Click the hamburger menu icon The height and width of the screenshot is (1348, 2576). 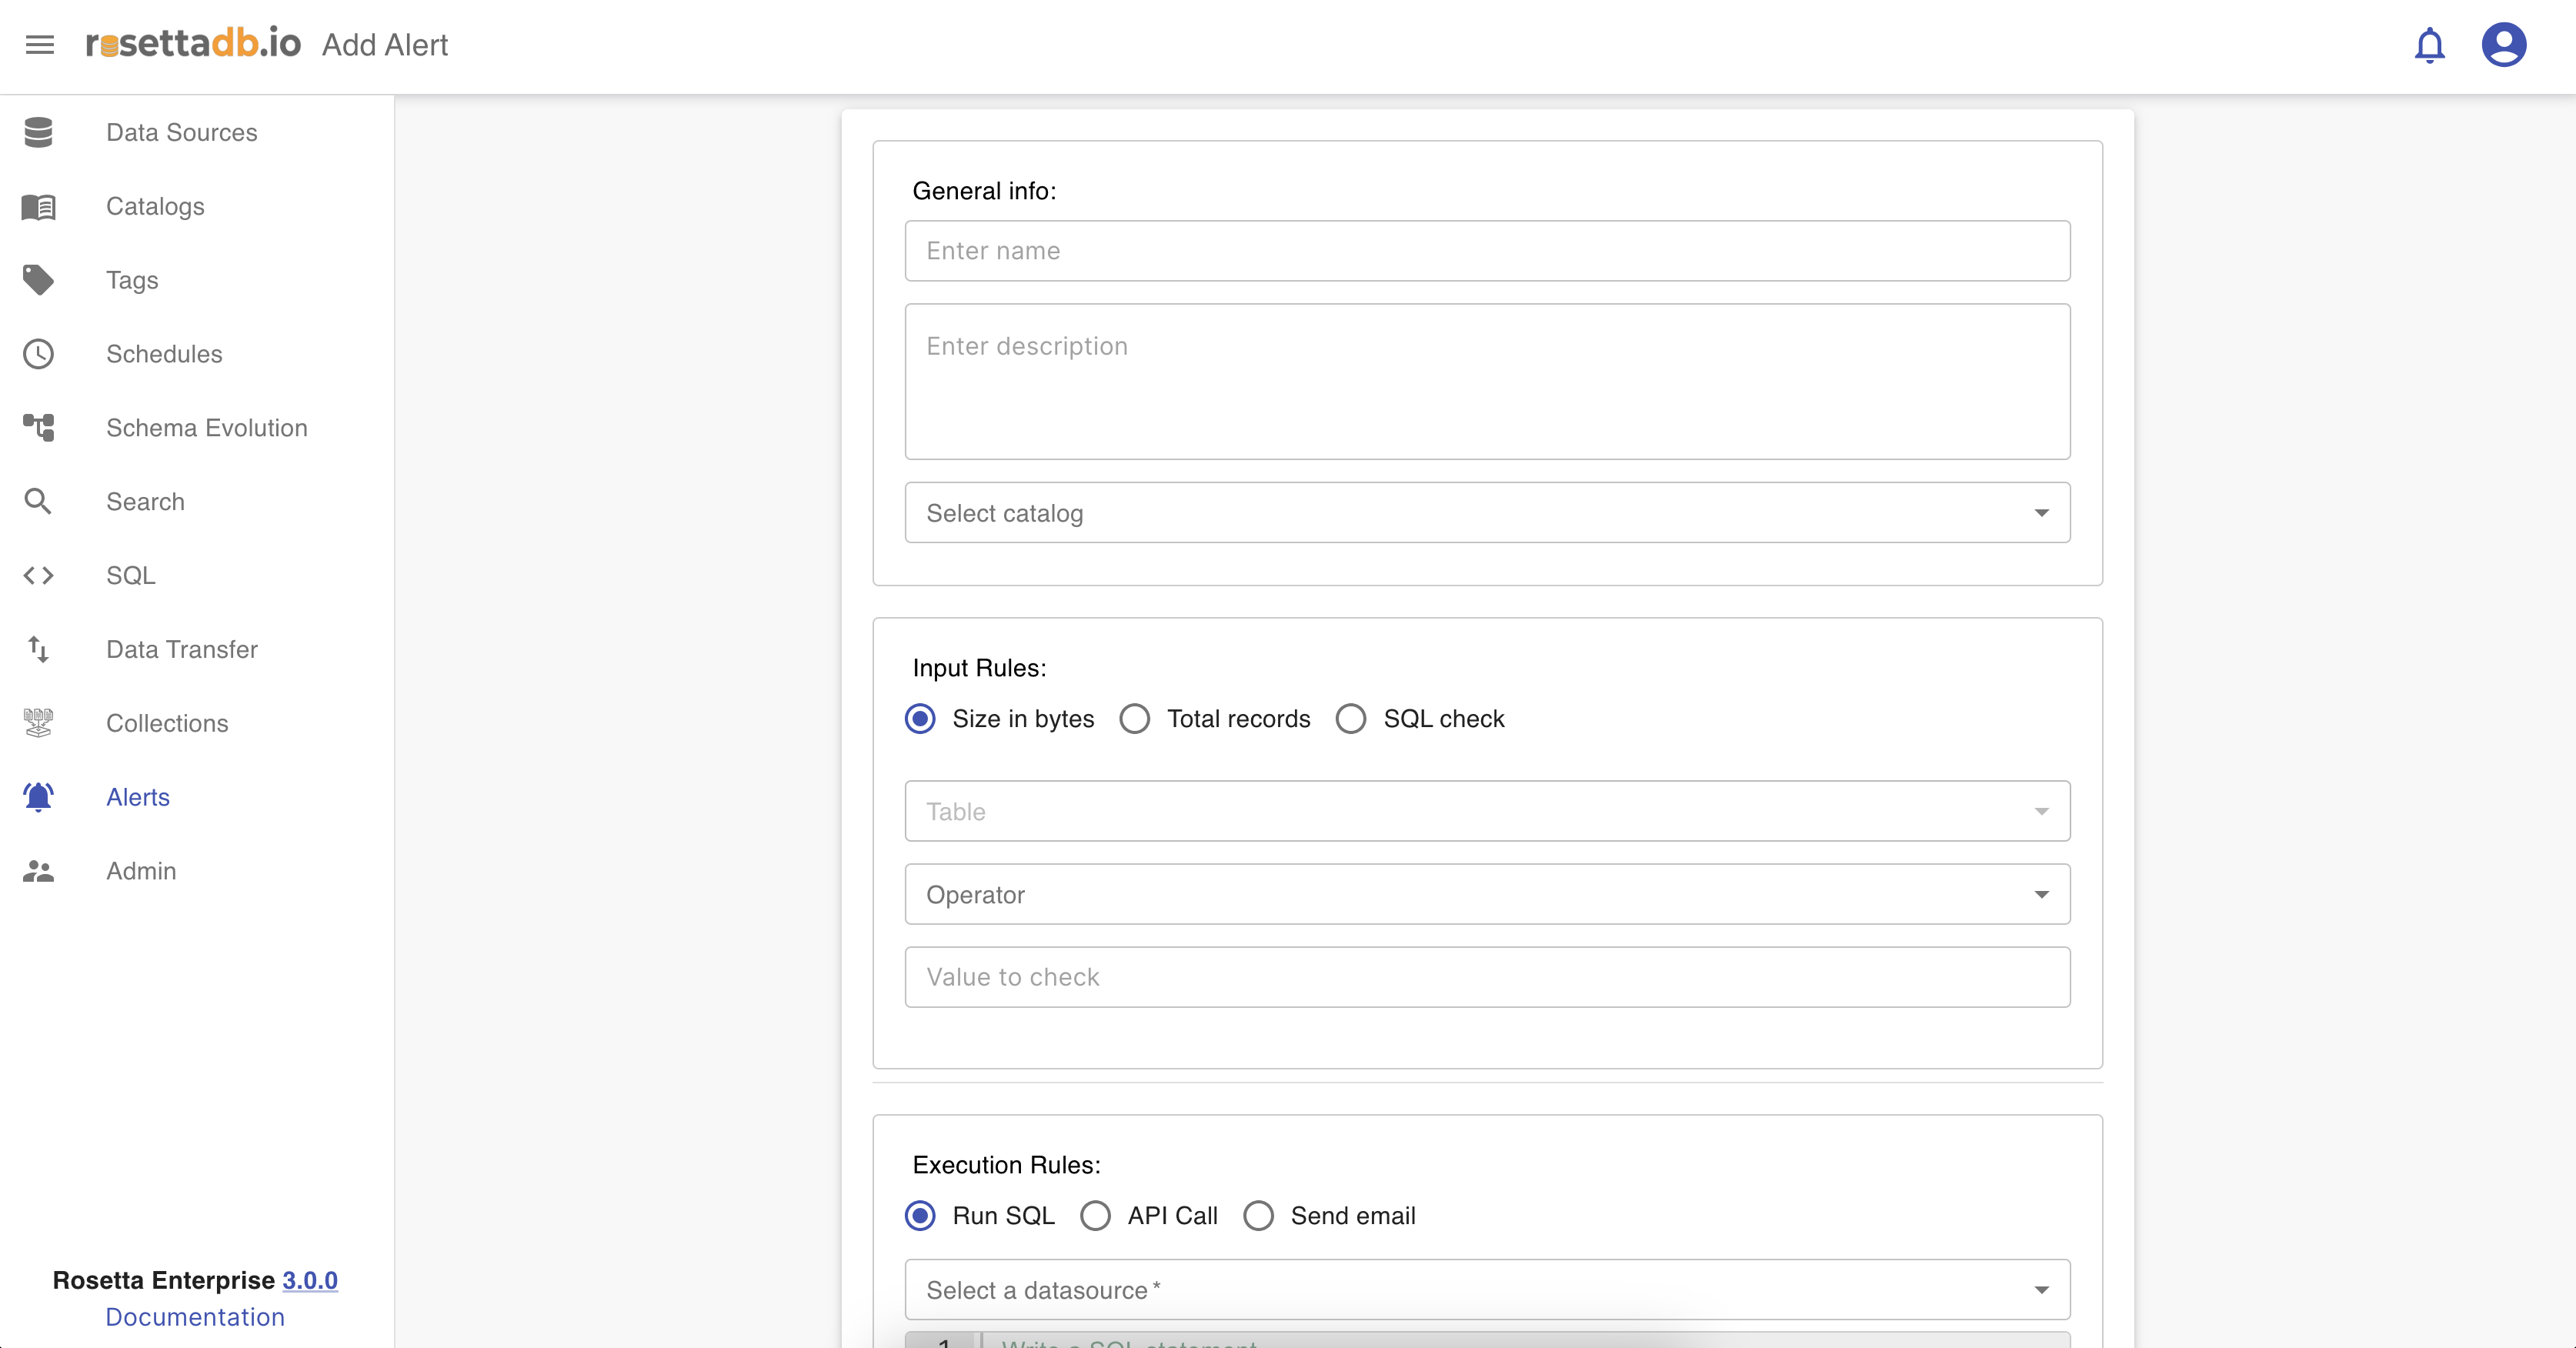click(40, 45)
